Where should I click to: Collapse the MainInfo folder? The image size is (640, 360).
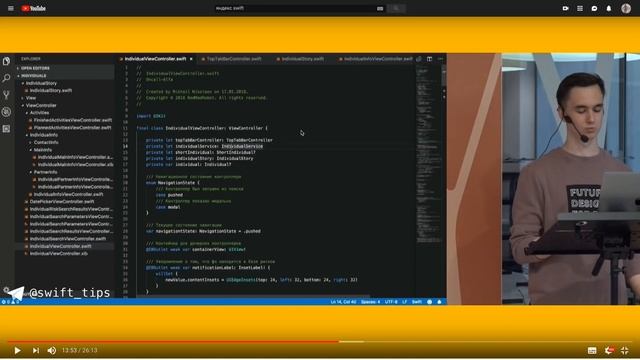[x=42, y=150]
